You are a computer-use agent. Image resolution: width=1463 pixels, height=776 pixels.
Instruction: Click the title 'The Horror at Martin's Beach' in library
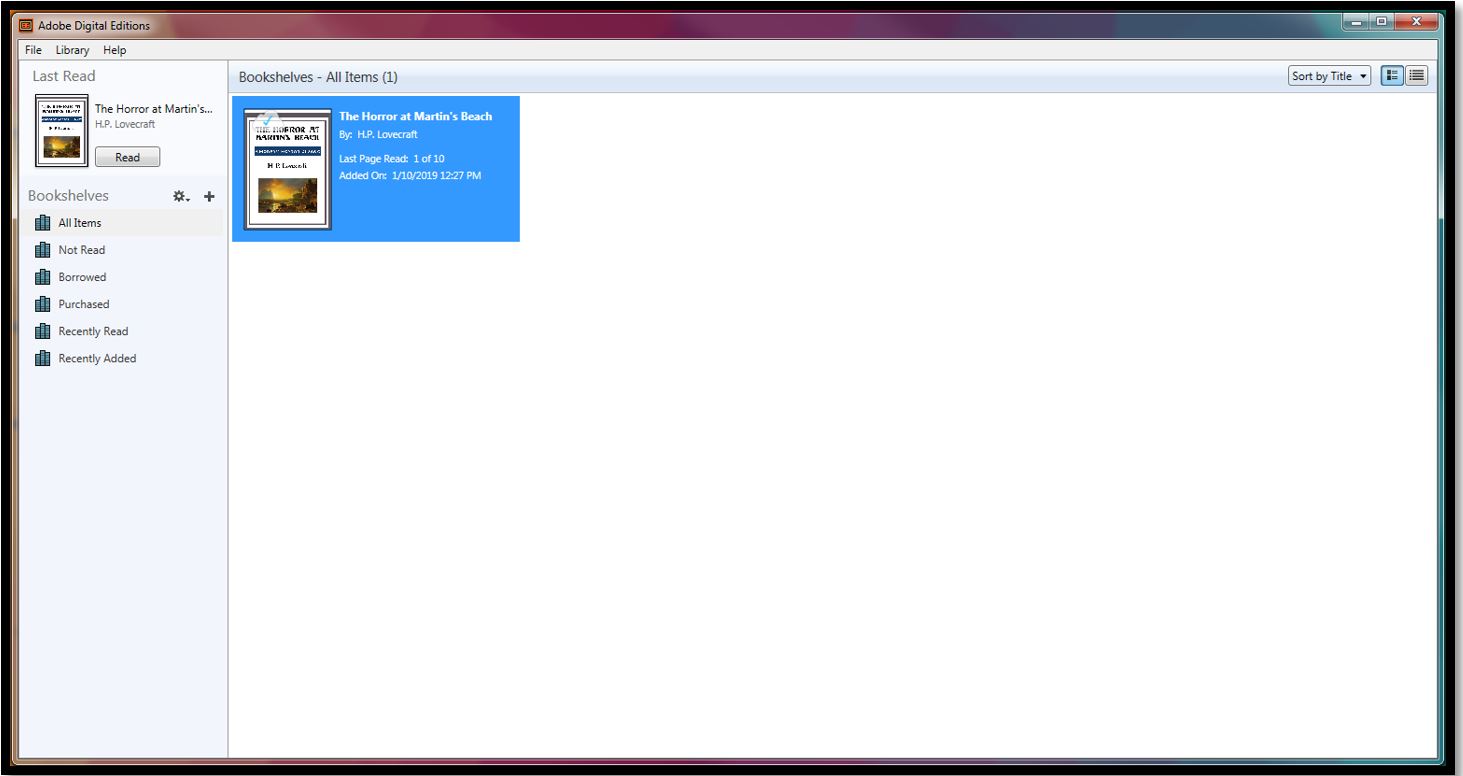tap(415, 116)
